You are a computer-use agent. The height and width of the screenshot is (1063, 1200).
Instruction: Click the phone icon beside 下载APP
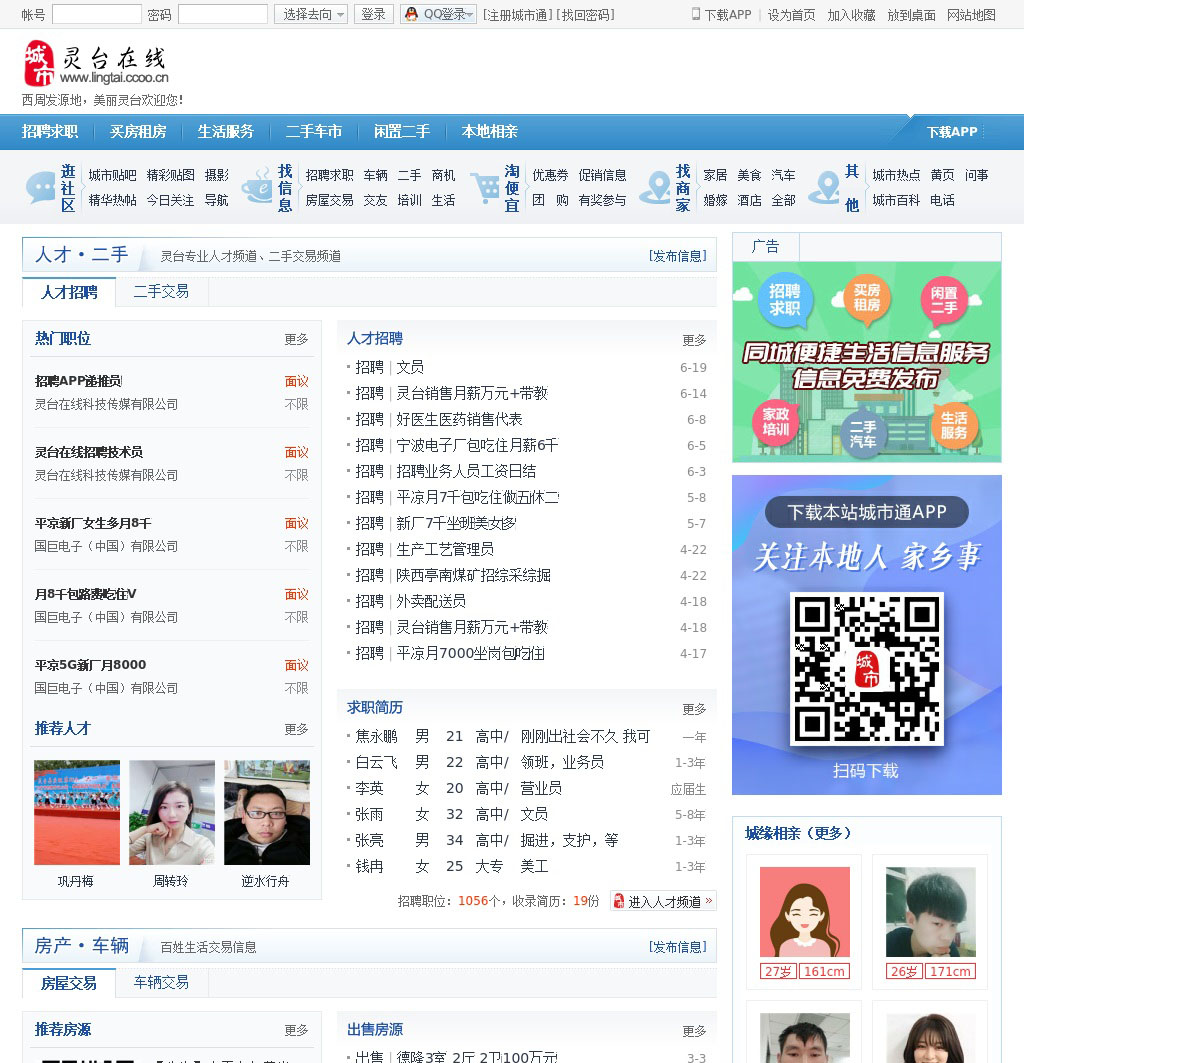(x=696, y=14)
